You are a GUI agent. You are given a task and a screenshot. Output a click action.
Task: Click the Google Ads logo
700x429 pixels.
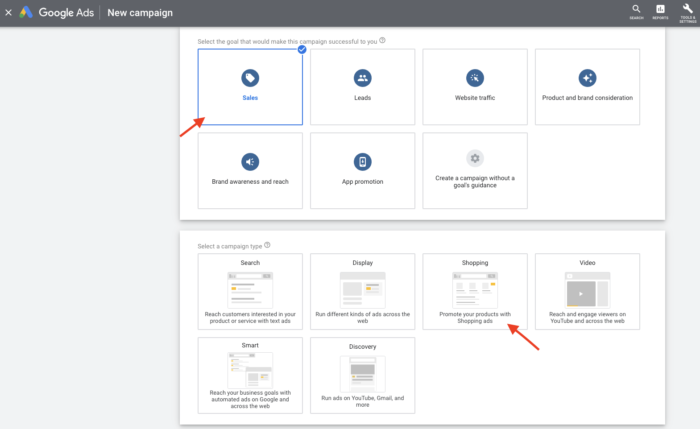(27, 12)
